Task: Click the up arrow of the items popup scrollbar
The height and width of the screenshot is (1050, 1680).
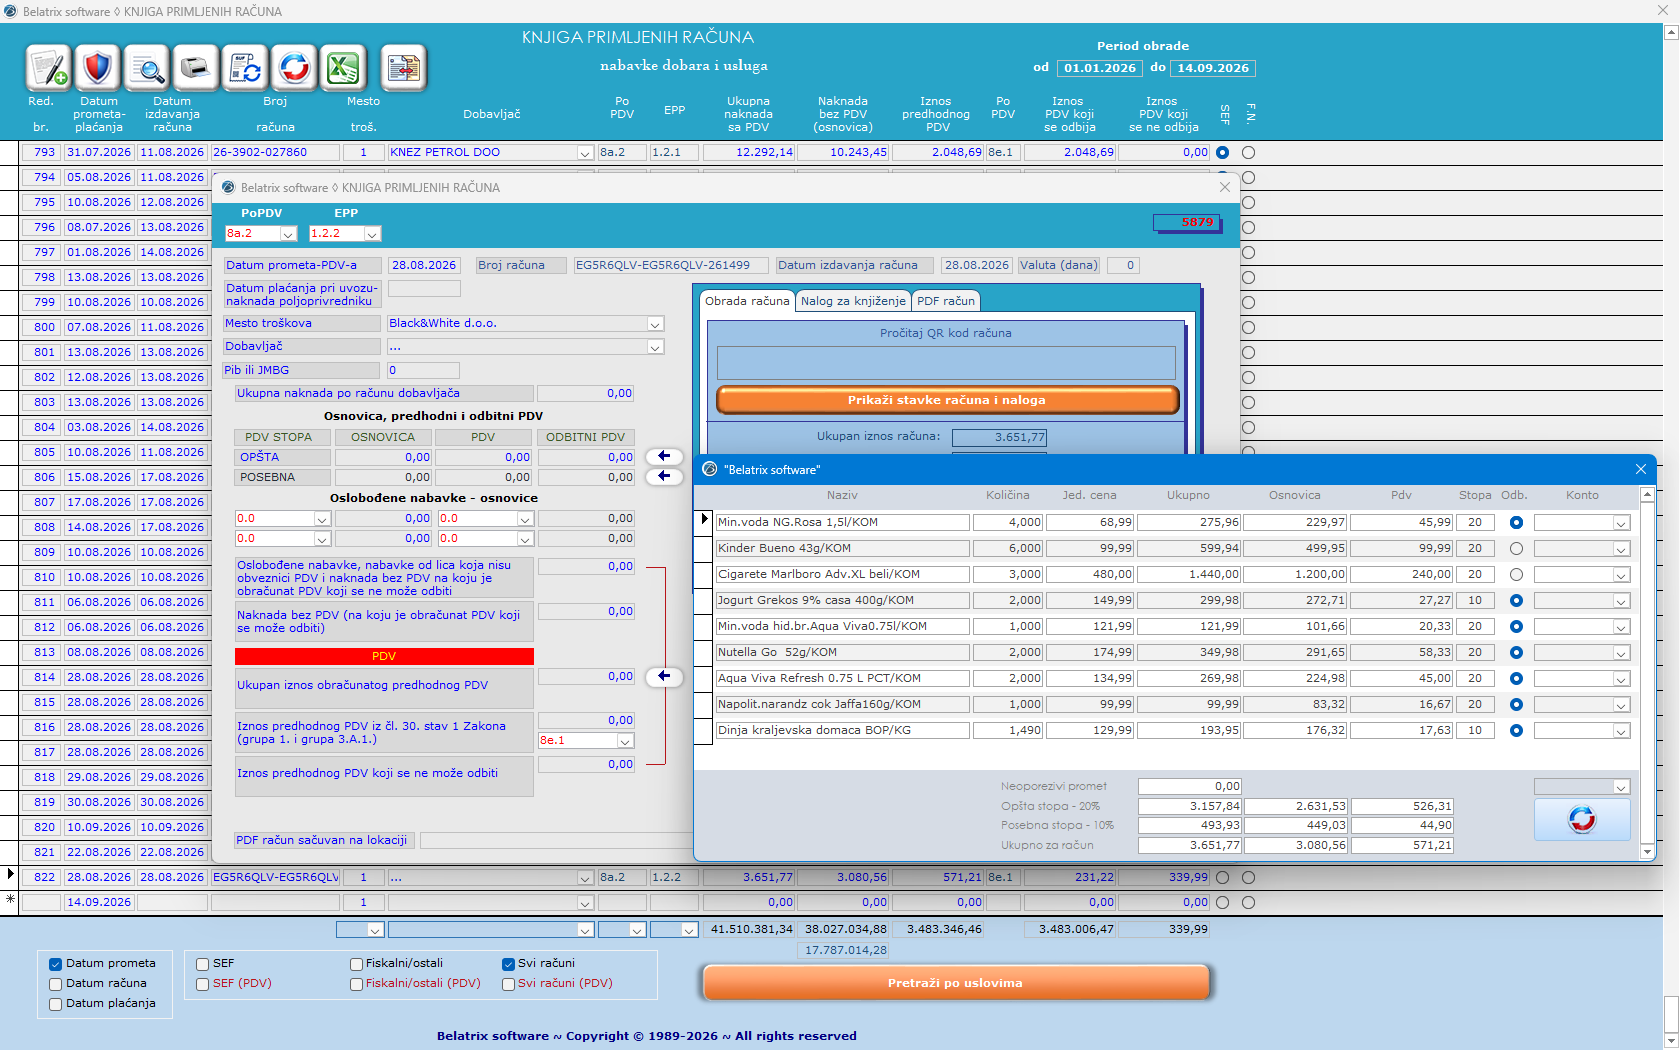Action: tap(1647, 495)
